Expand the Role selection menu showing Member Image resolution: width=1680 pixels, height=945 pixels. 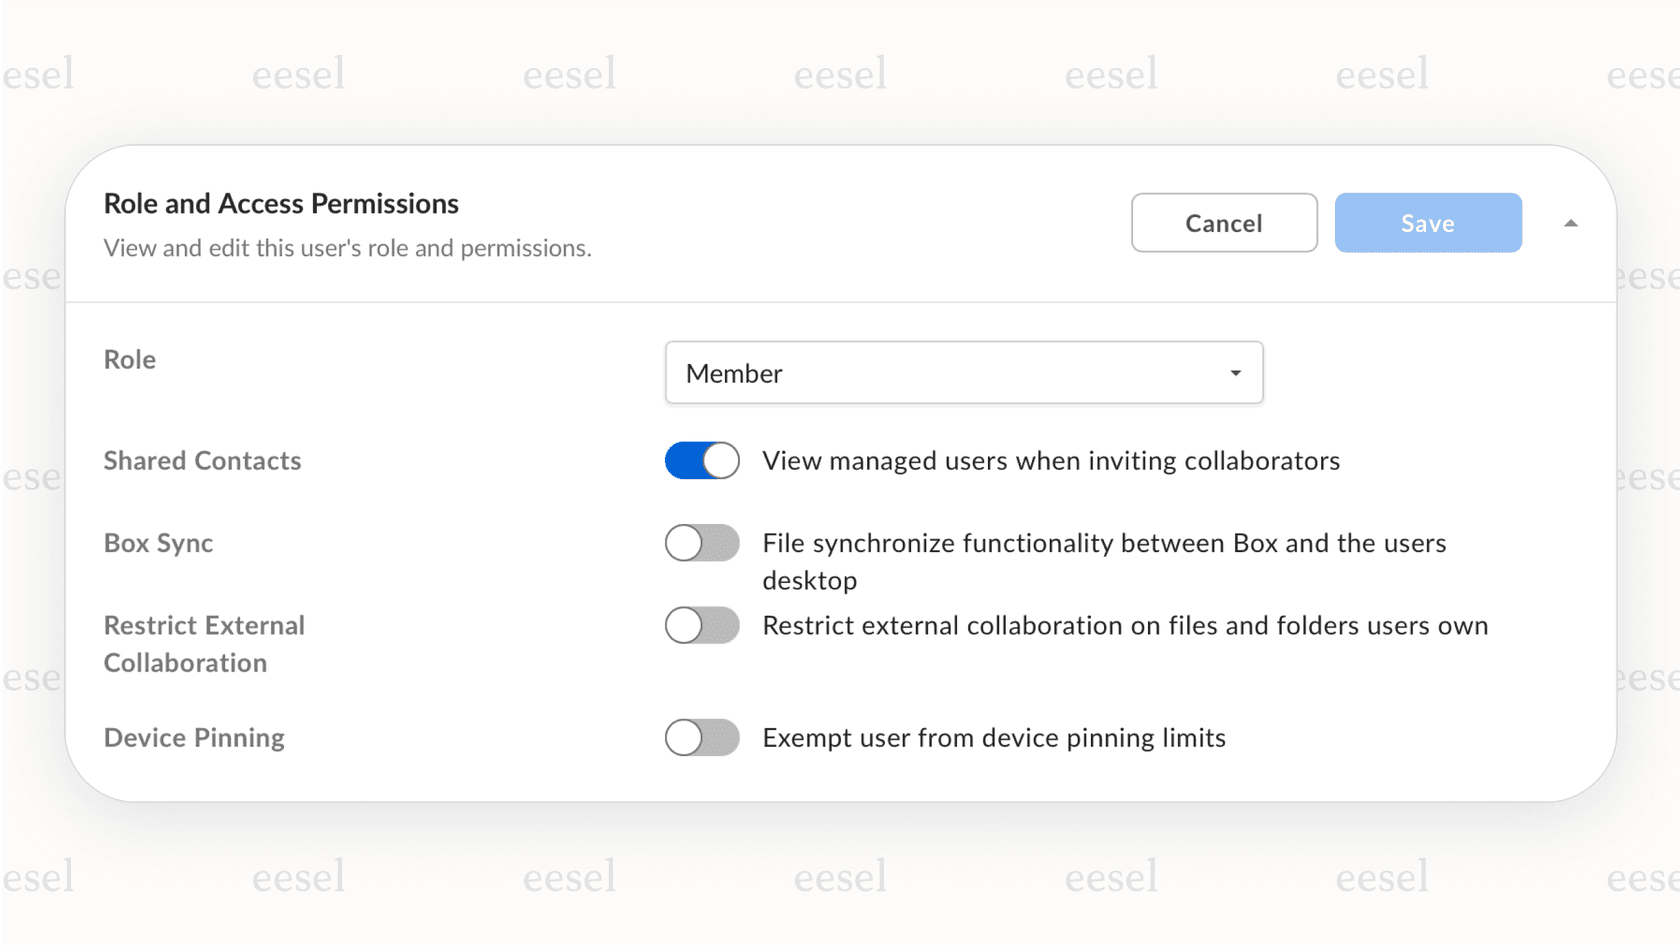pos(963,373)
